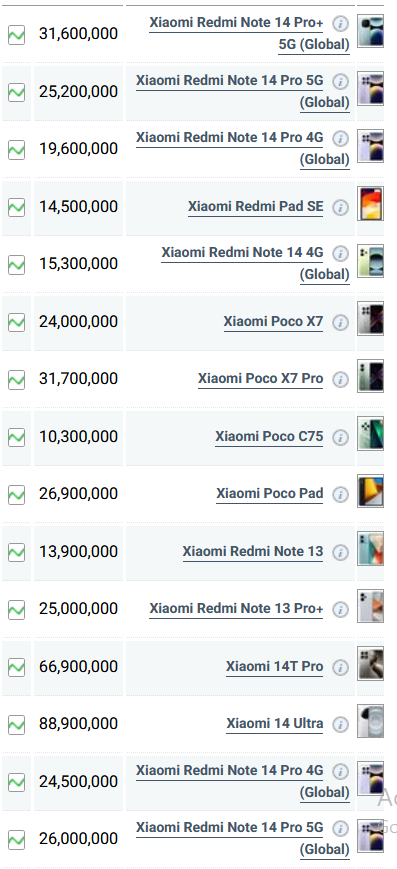Open chart icon for Xiaomi Redmi Note 13
The image size is (397, 869).
pos(17,552)
